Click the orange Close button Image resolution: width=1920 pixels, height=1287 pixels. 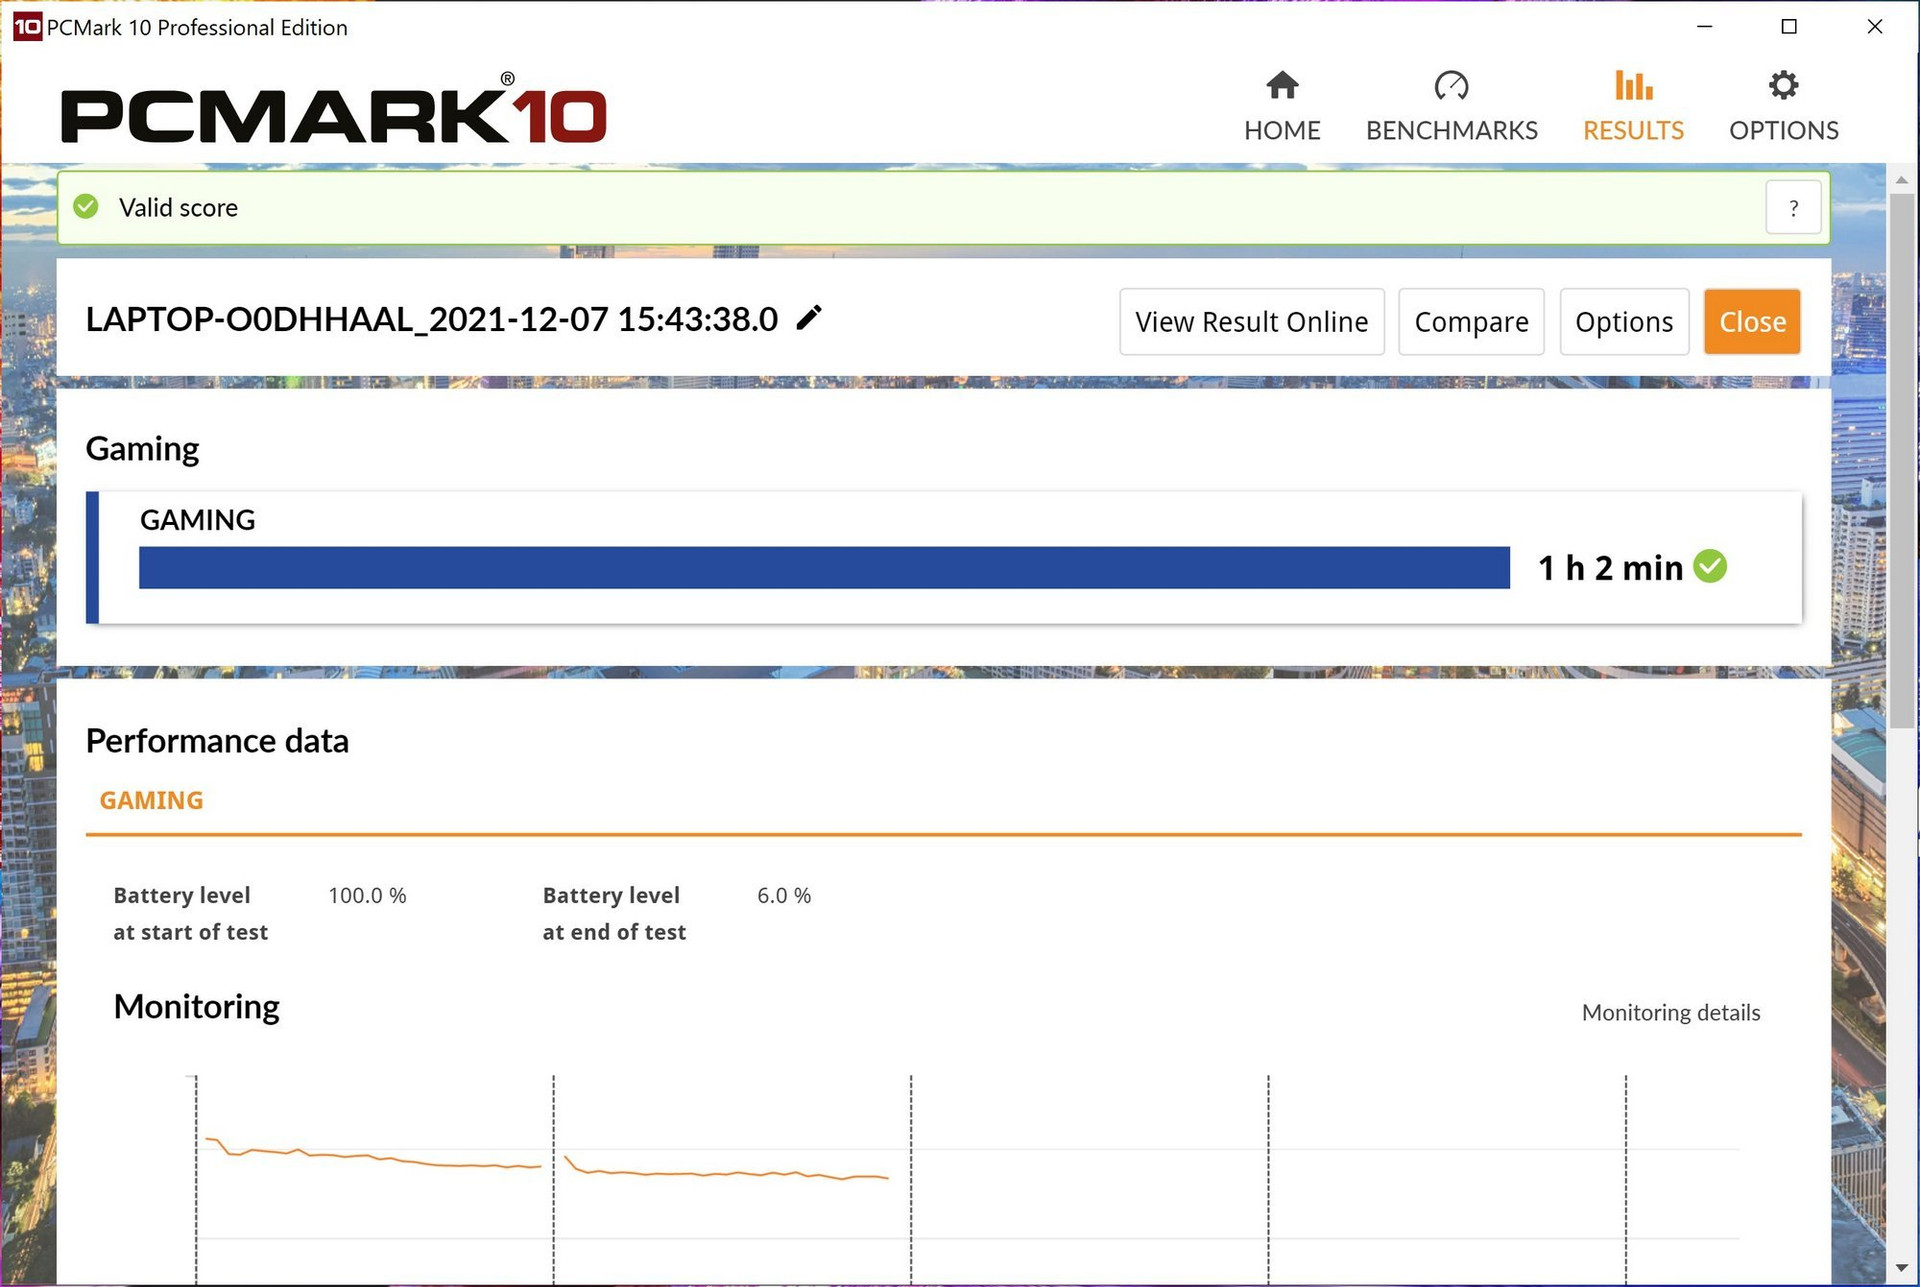click(x=1752, y=322)
